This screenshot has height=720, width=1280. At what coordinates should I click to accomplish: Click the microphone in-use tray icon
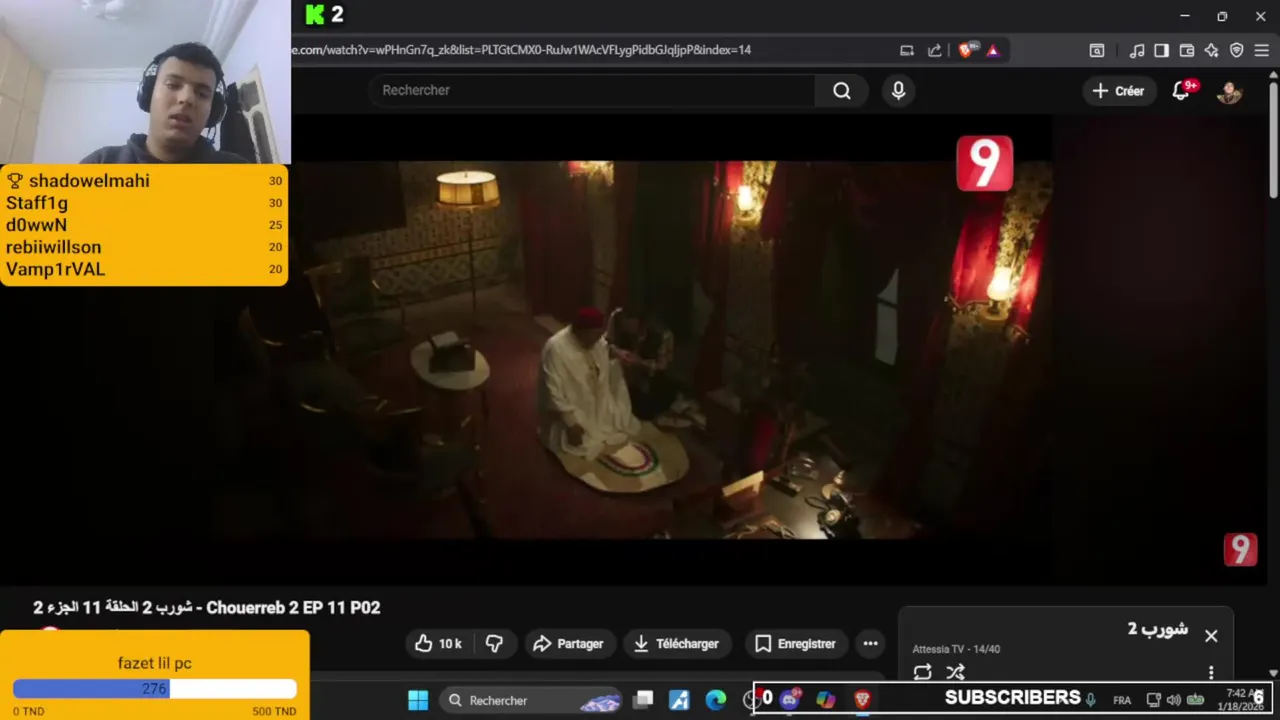1091,700
